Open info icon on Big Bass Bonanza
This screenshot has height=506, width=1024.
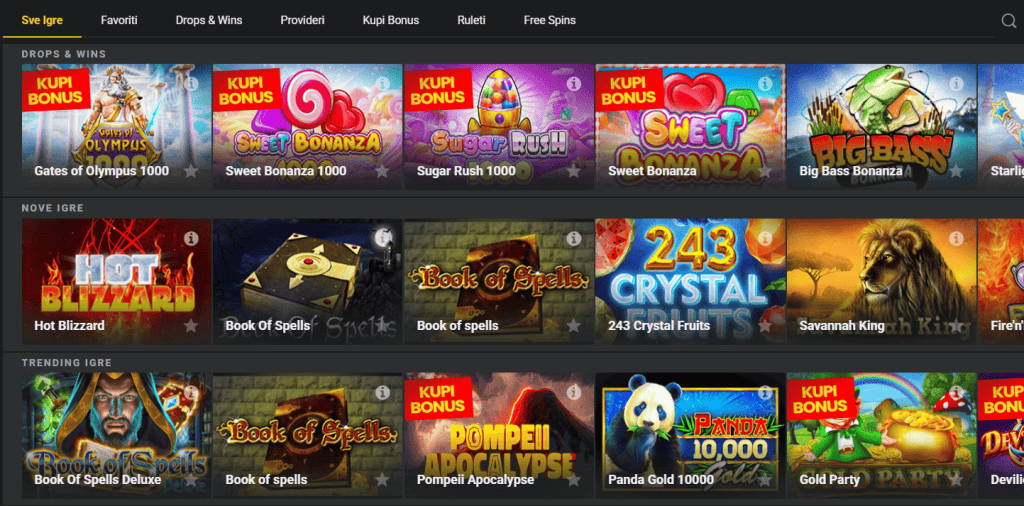[x=956, y=84]
